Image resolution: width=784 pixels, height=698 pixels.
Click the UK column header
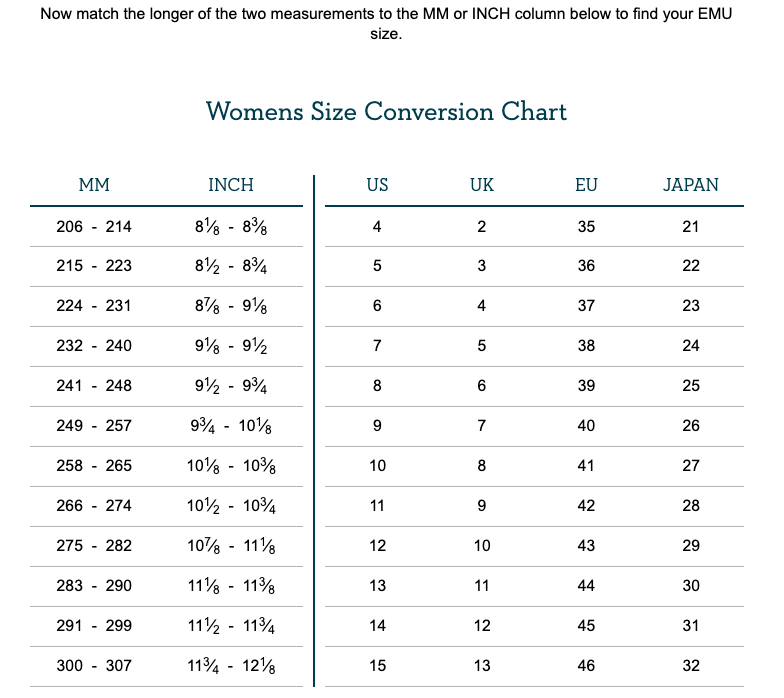click(482, 185)
